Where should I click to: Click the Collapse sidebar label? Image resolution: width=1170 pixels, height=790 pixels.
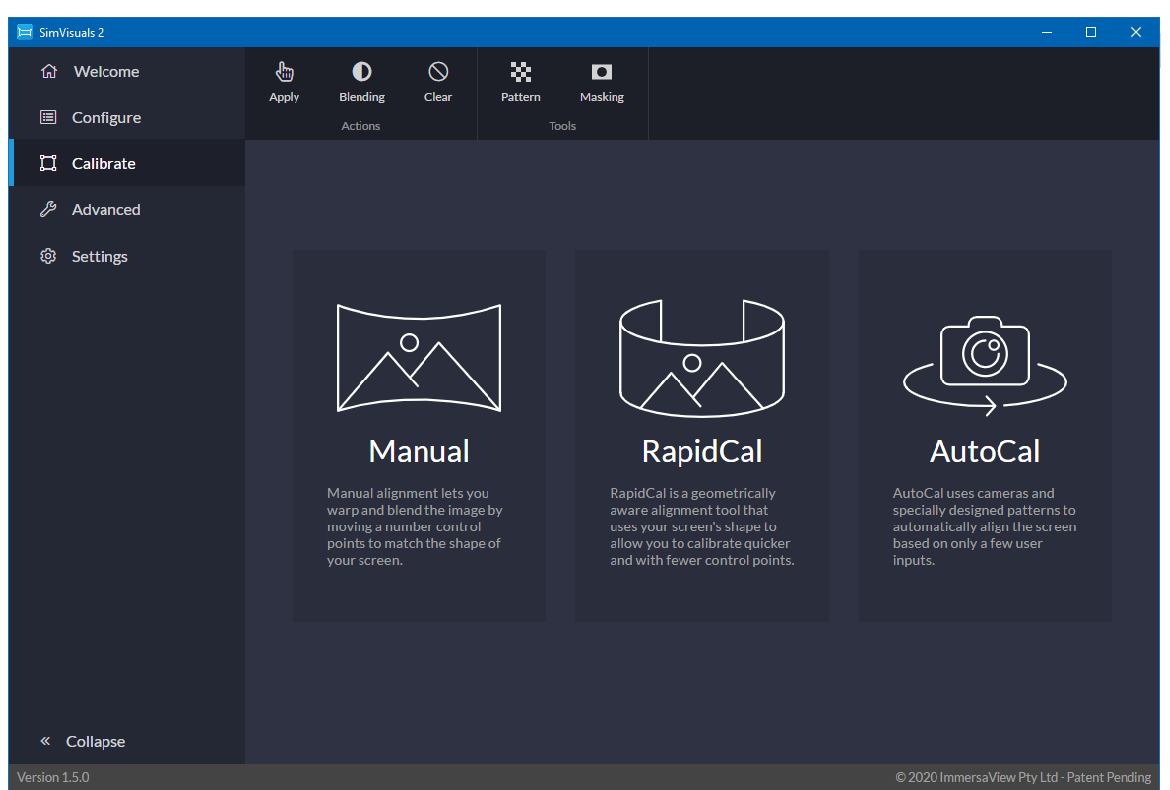(x=96, y=742)
